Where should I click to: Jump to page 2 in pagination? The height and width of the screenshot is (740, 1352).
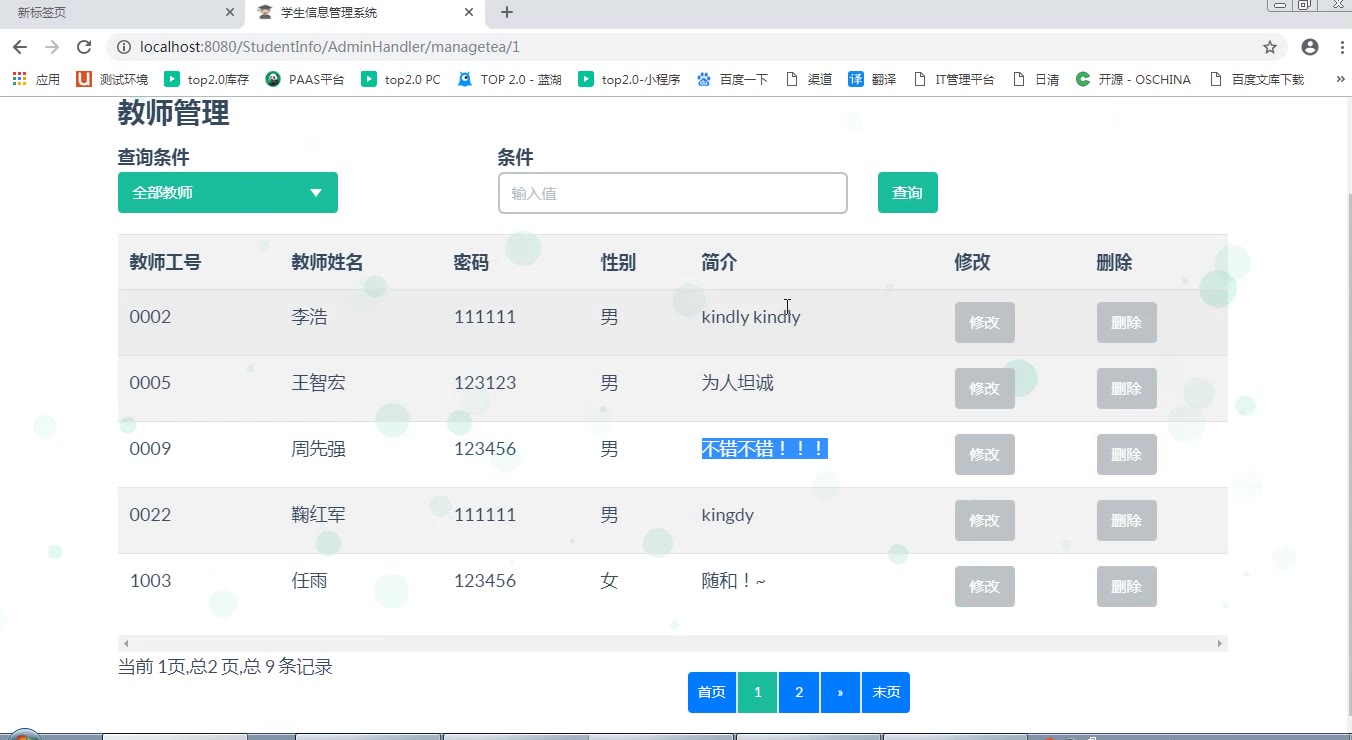799,692
